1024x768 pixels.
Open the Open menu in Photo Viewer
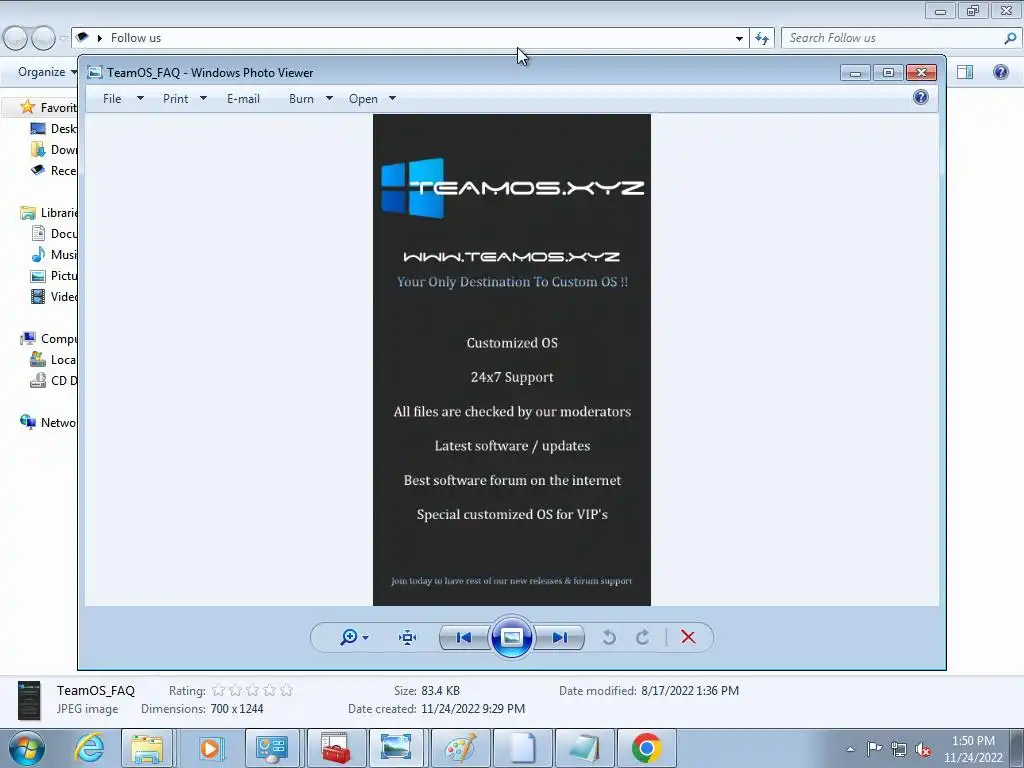click(x=363, y=99)
